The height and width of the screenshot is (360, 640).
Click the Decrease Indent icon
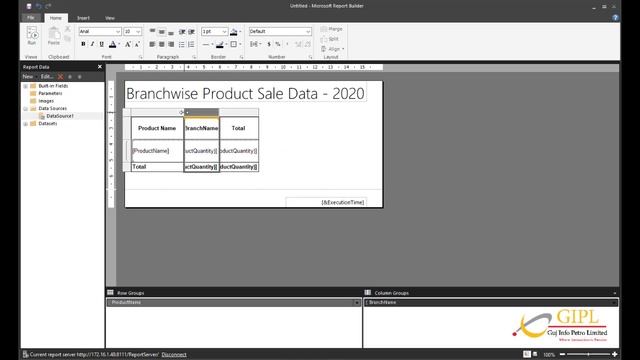click(182, 31)
